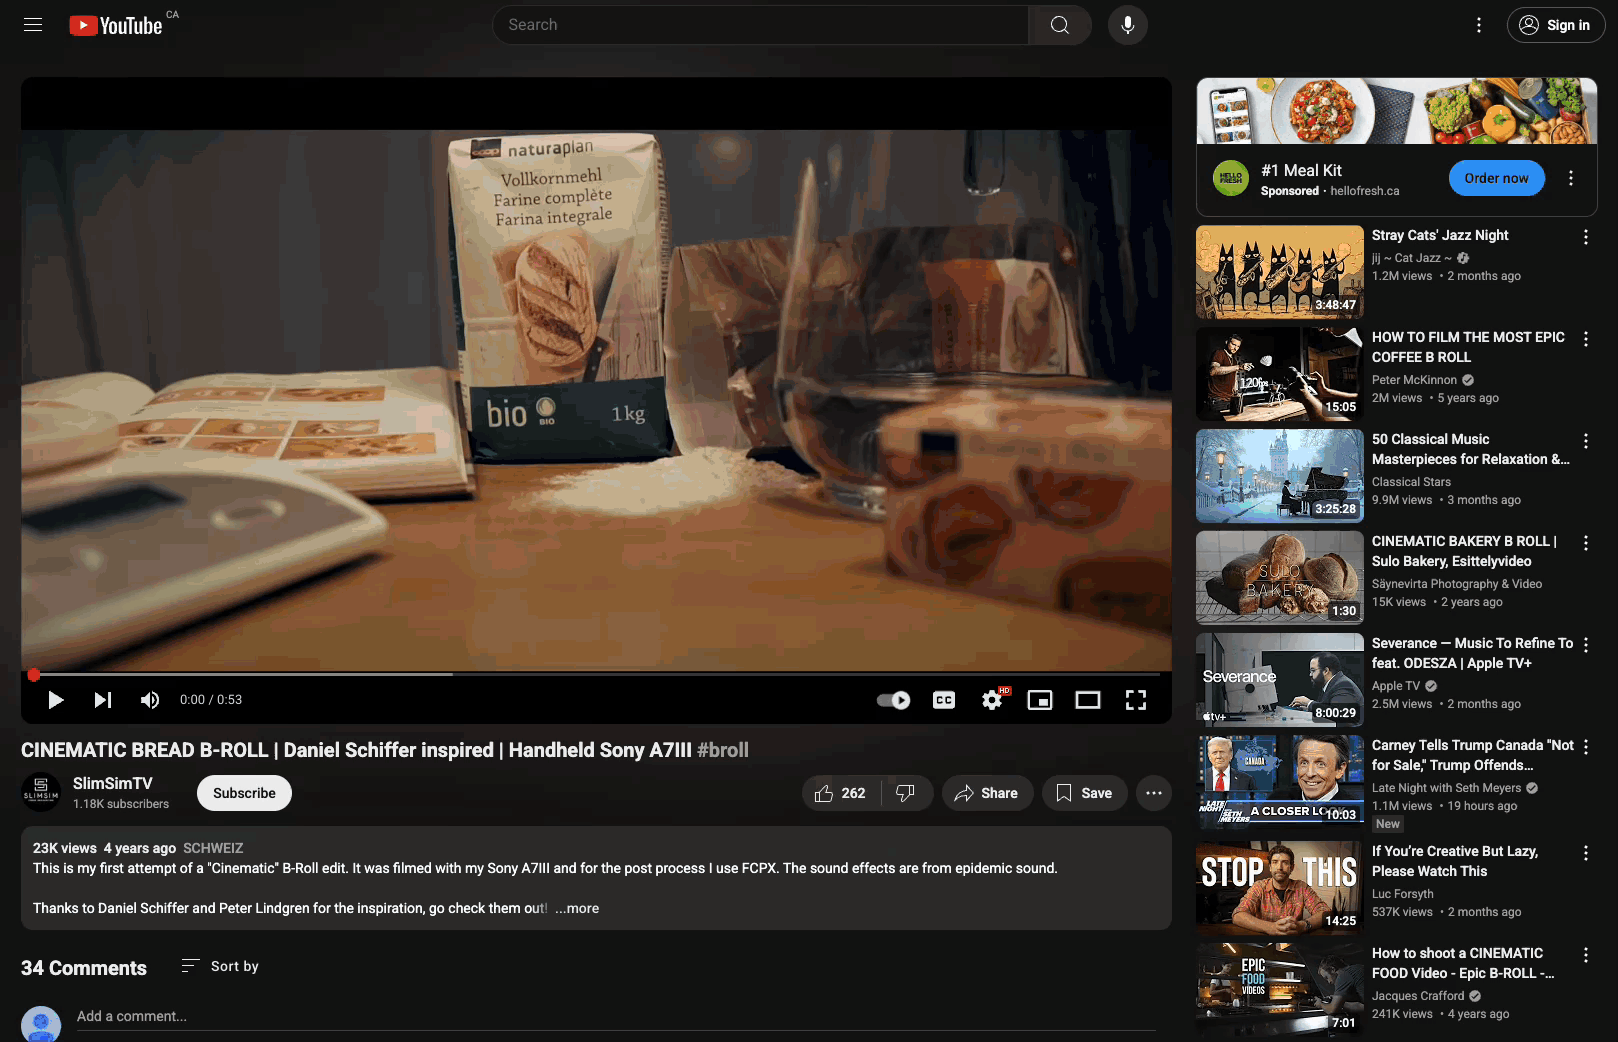1618x1042 pixels.
Task: Open options for Cinematic Bakery B Roll
Action: point(1586,543)
